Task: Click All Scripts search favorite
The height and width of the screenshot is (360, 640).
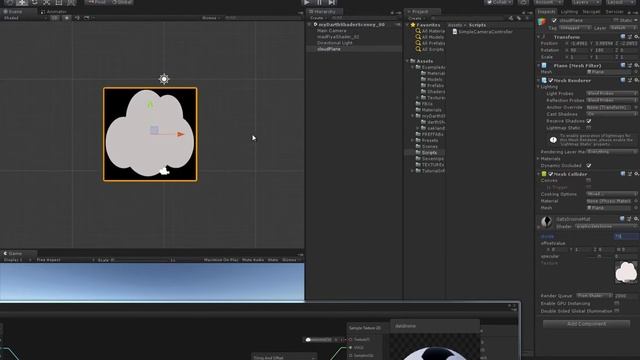Action: (x=430, y=49)
